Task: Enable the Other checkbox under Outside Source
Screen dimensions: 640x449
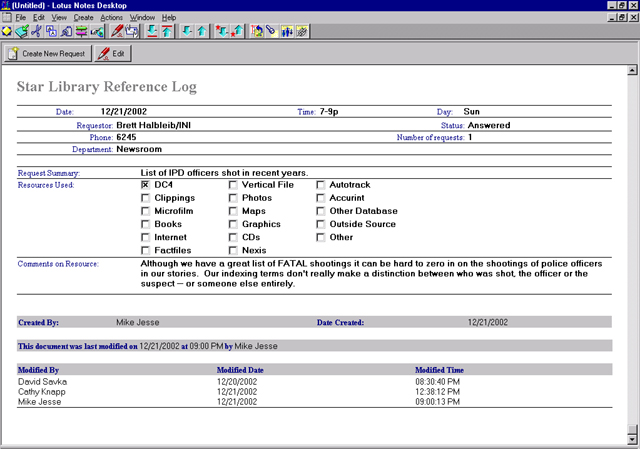Action: click(x=320, y=237)
